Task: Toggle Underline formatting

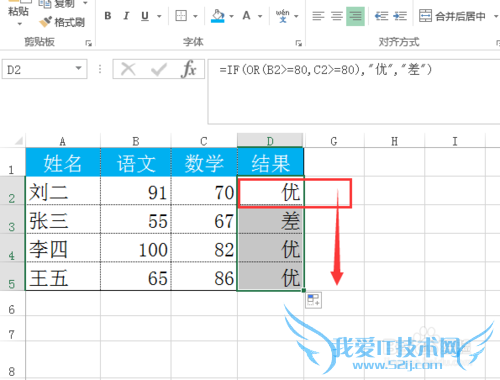Action: [x=145, y=16]
